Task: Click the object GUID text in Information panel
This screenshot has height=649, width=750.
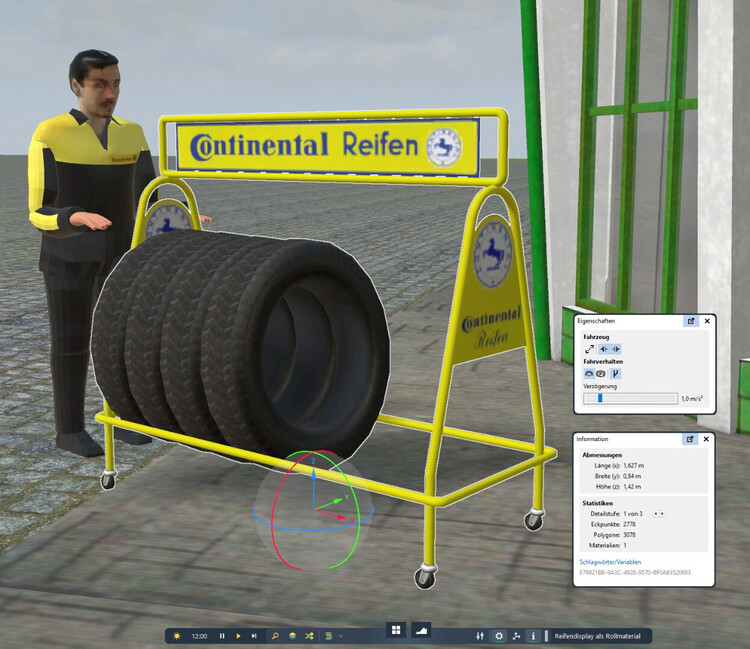Action: [635, 572]
